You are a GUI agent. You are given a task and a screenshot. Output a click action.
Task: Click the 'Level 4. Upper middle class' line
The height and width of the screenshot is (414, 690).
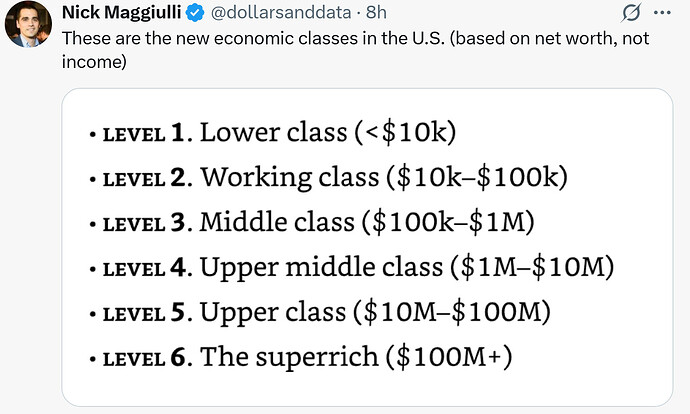tap(351, 267)
